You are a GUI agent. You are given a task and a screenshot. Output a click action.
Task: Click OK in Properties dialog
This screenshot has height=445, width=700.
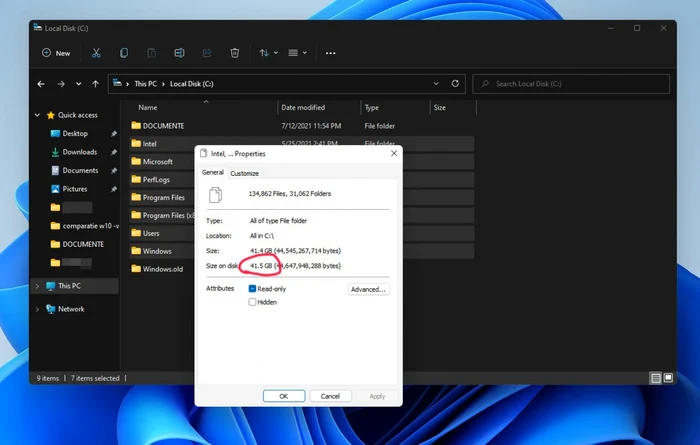(284, 396)
